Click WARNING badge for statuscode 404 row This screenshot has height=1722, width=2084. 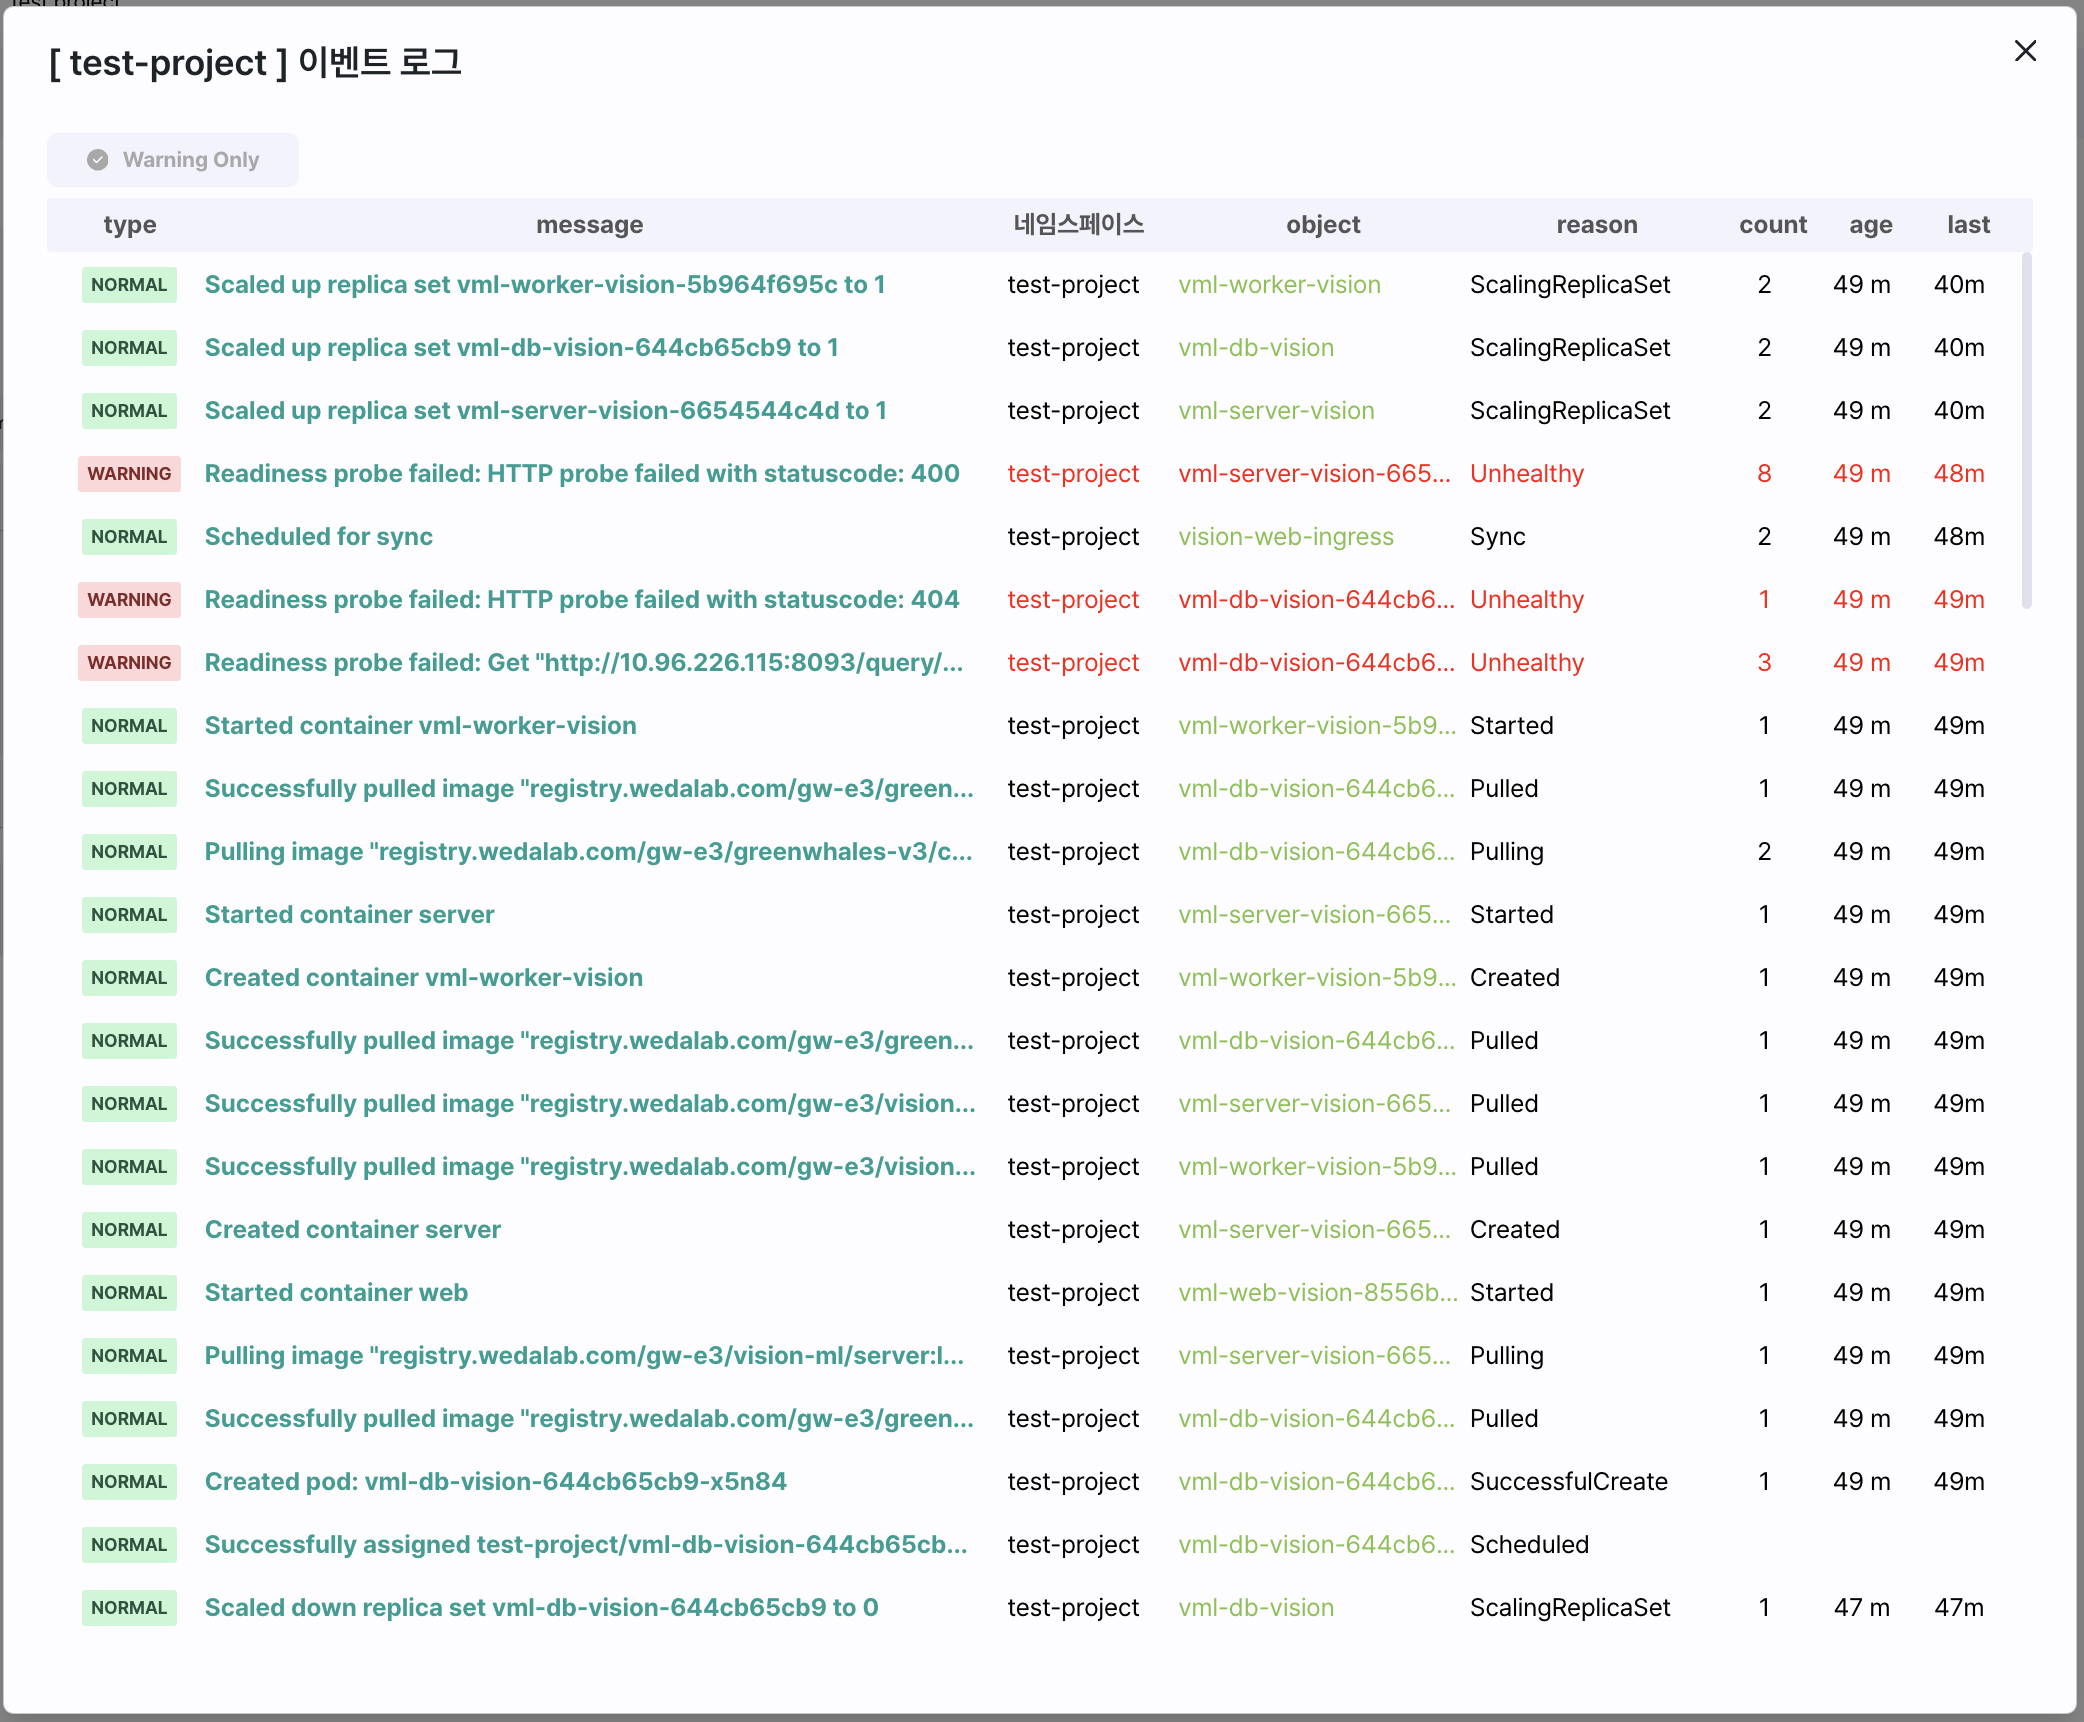(129, 600)
